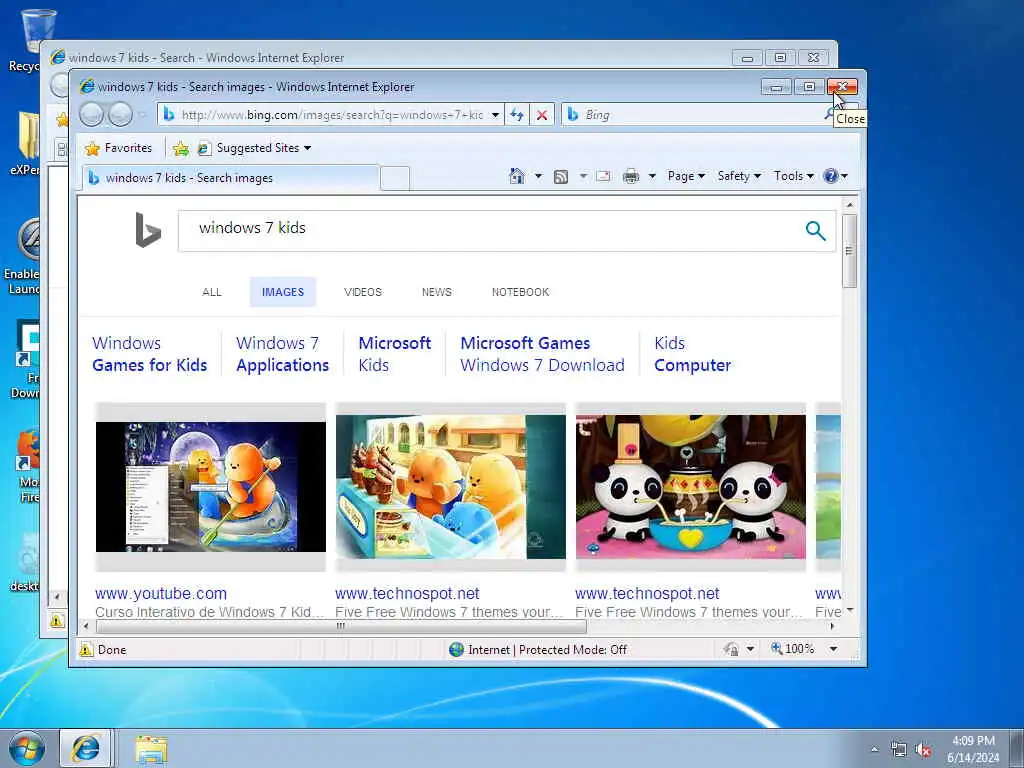
Task: Click Kids Computer suggestion
Action: click(692, 354)
